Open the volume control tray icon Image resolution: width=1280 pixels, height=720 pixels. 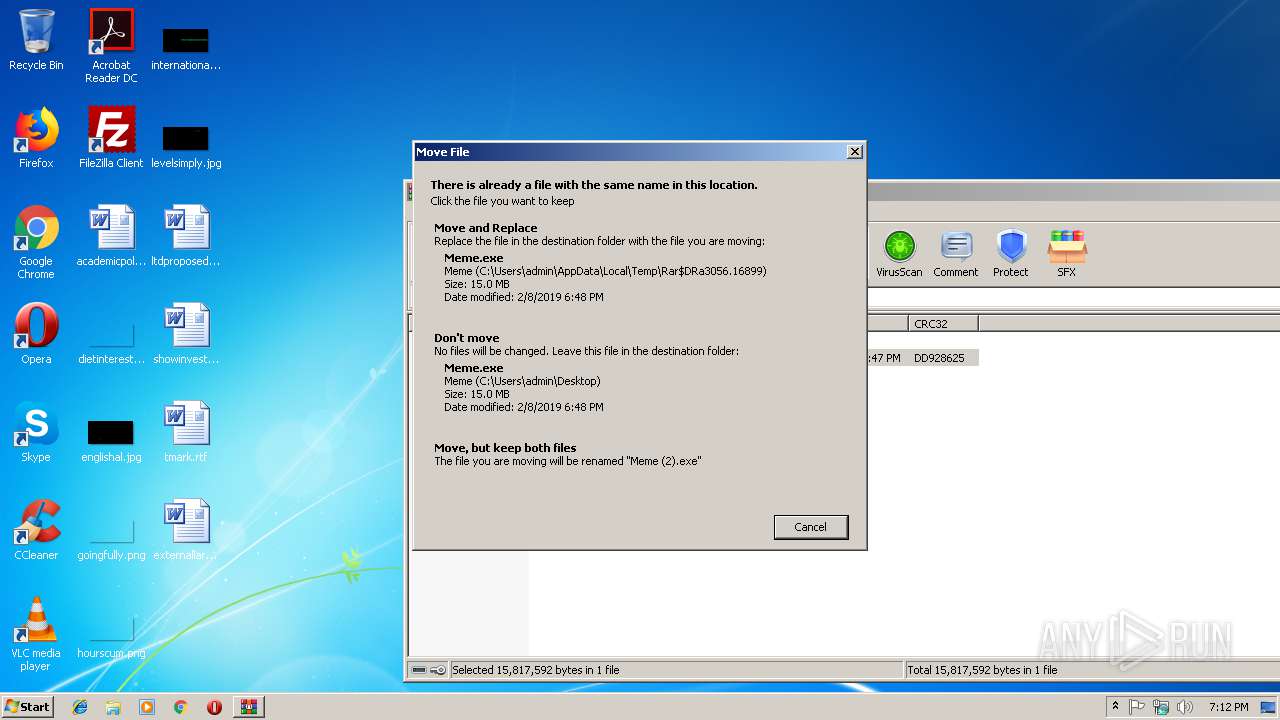click(x=1185, y=707)
